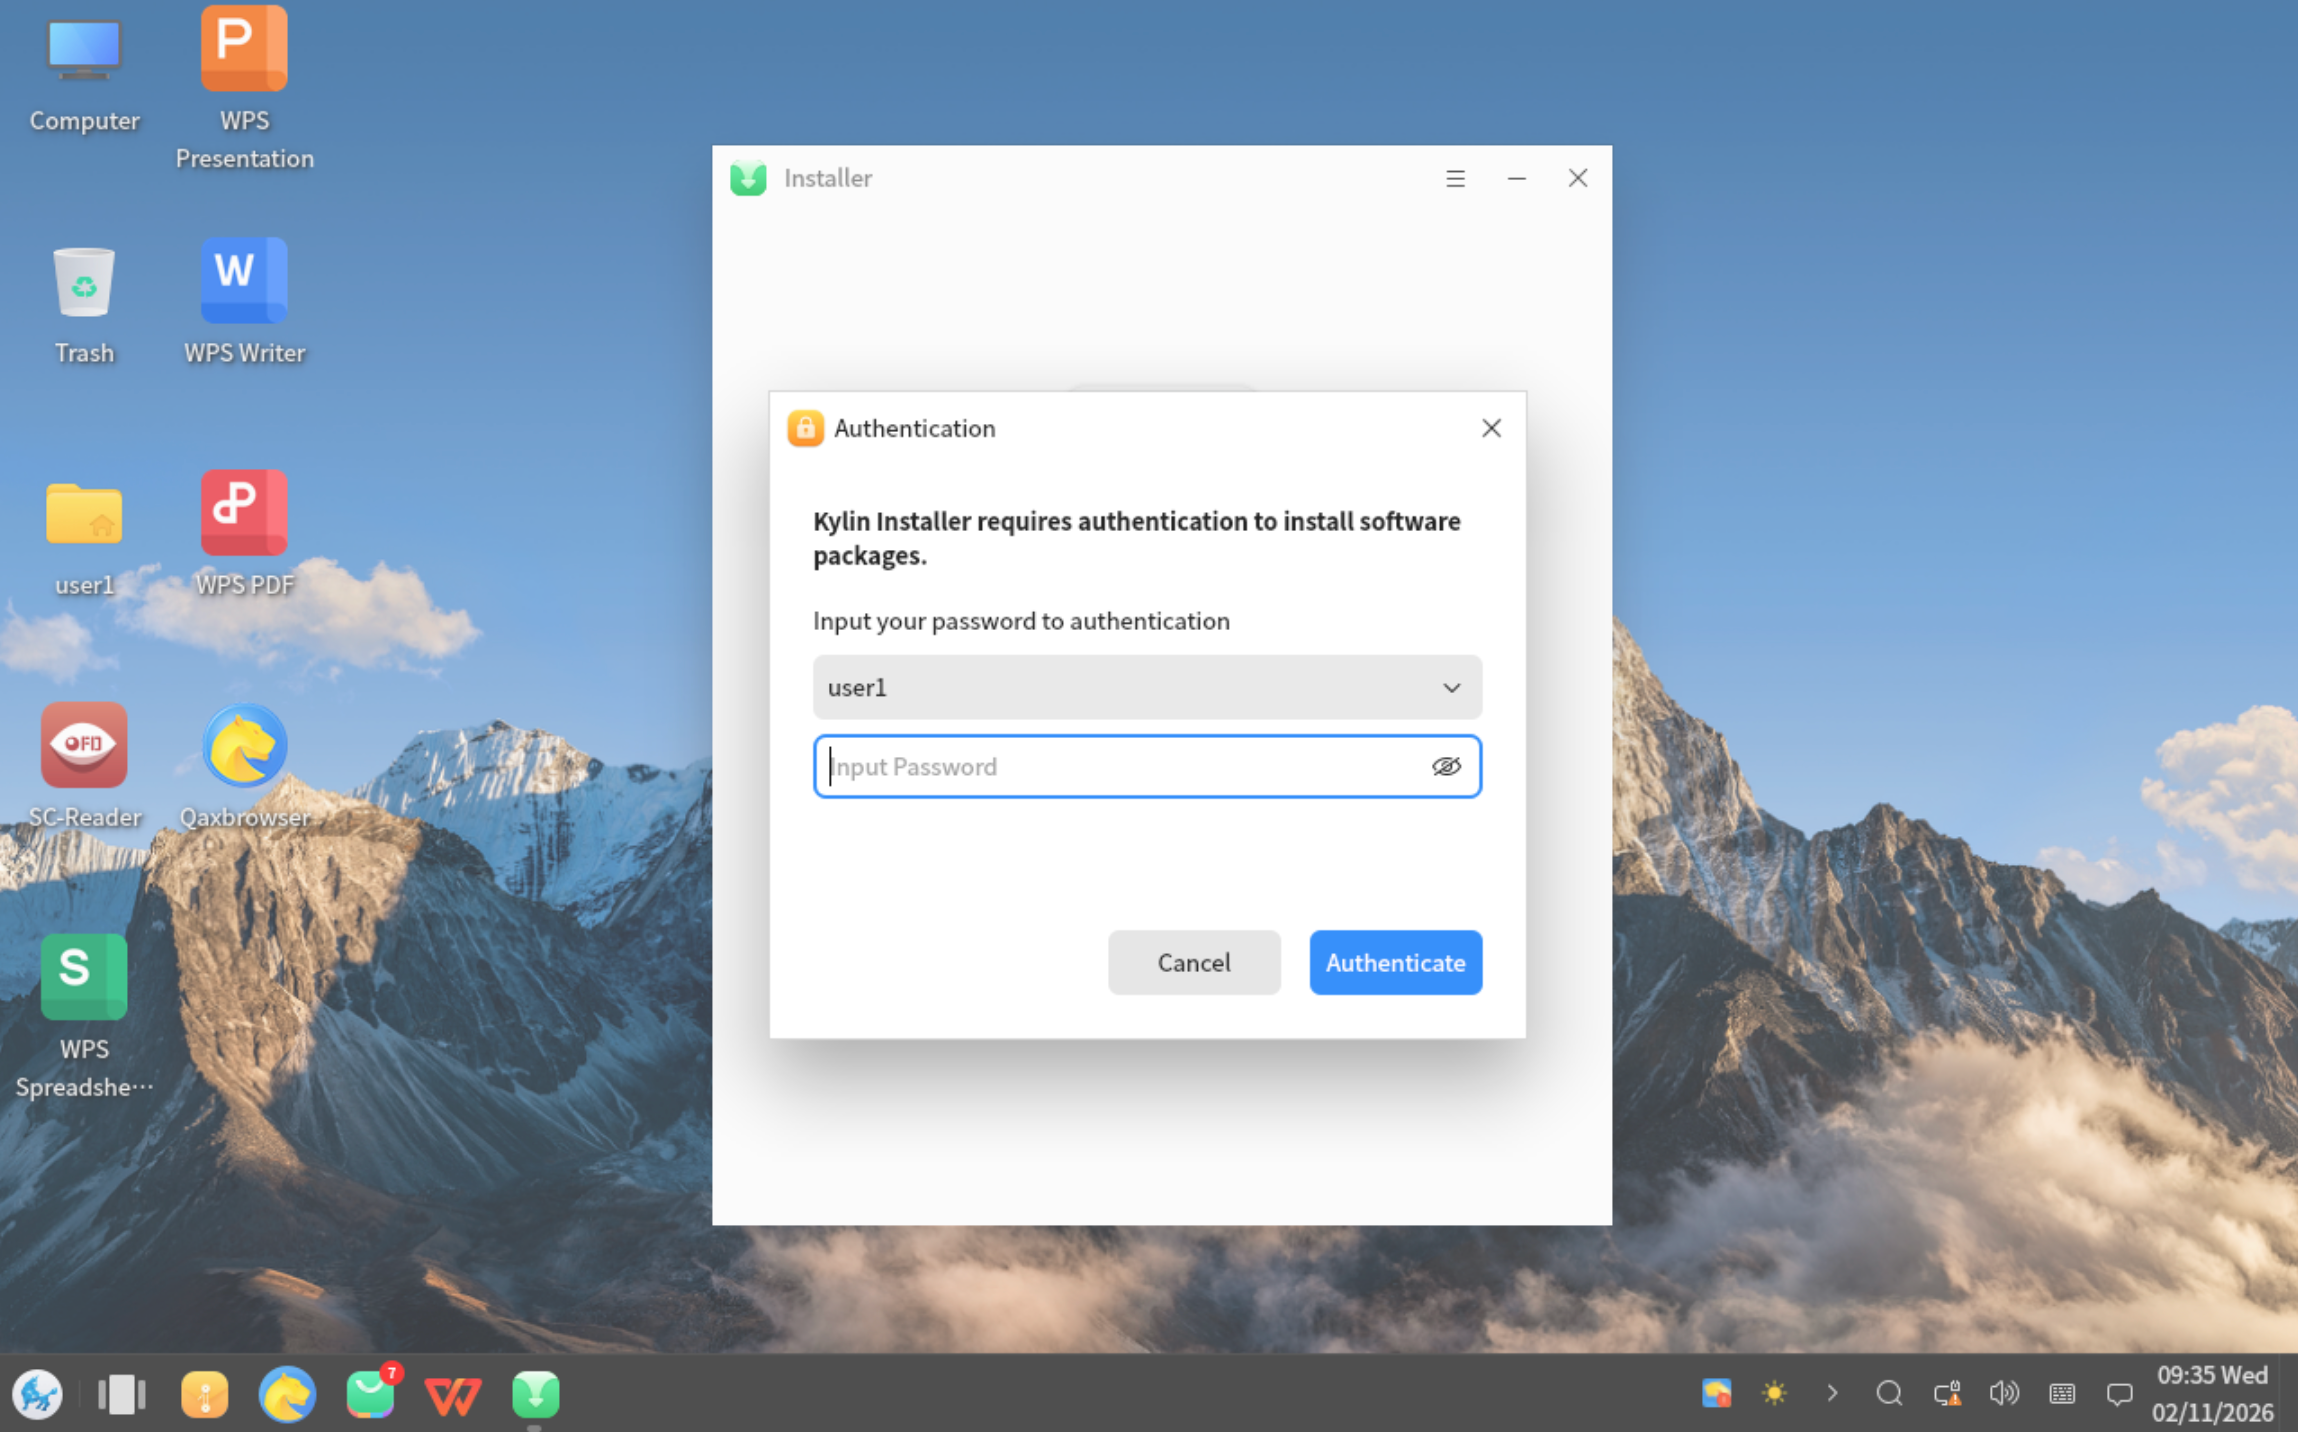The width and height of the screenshot is (2298, 1432).
Task: Click the WPS Office taskbar icon
Action: coord(452,1394)
